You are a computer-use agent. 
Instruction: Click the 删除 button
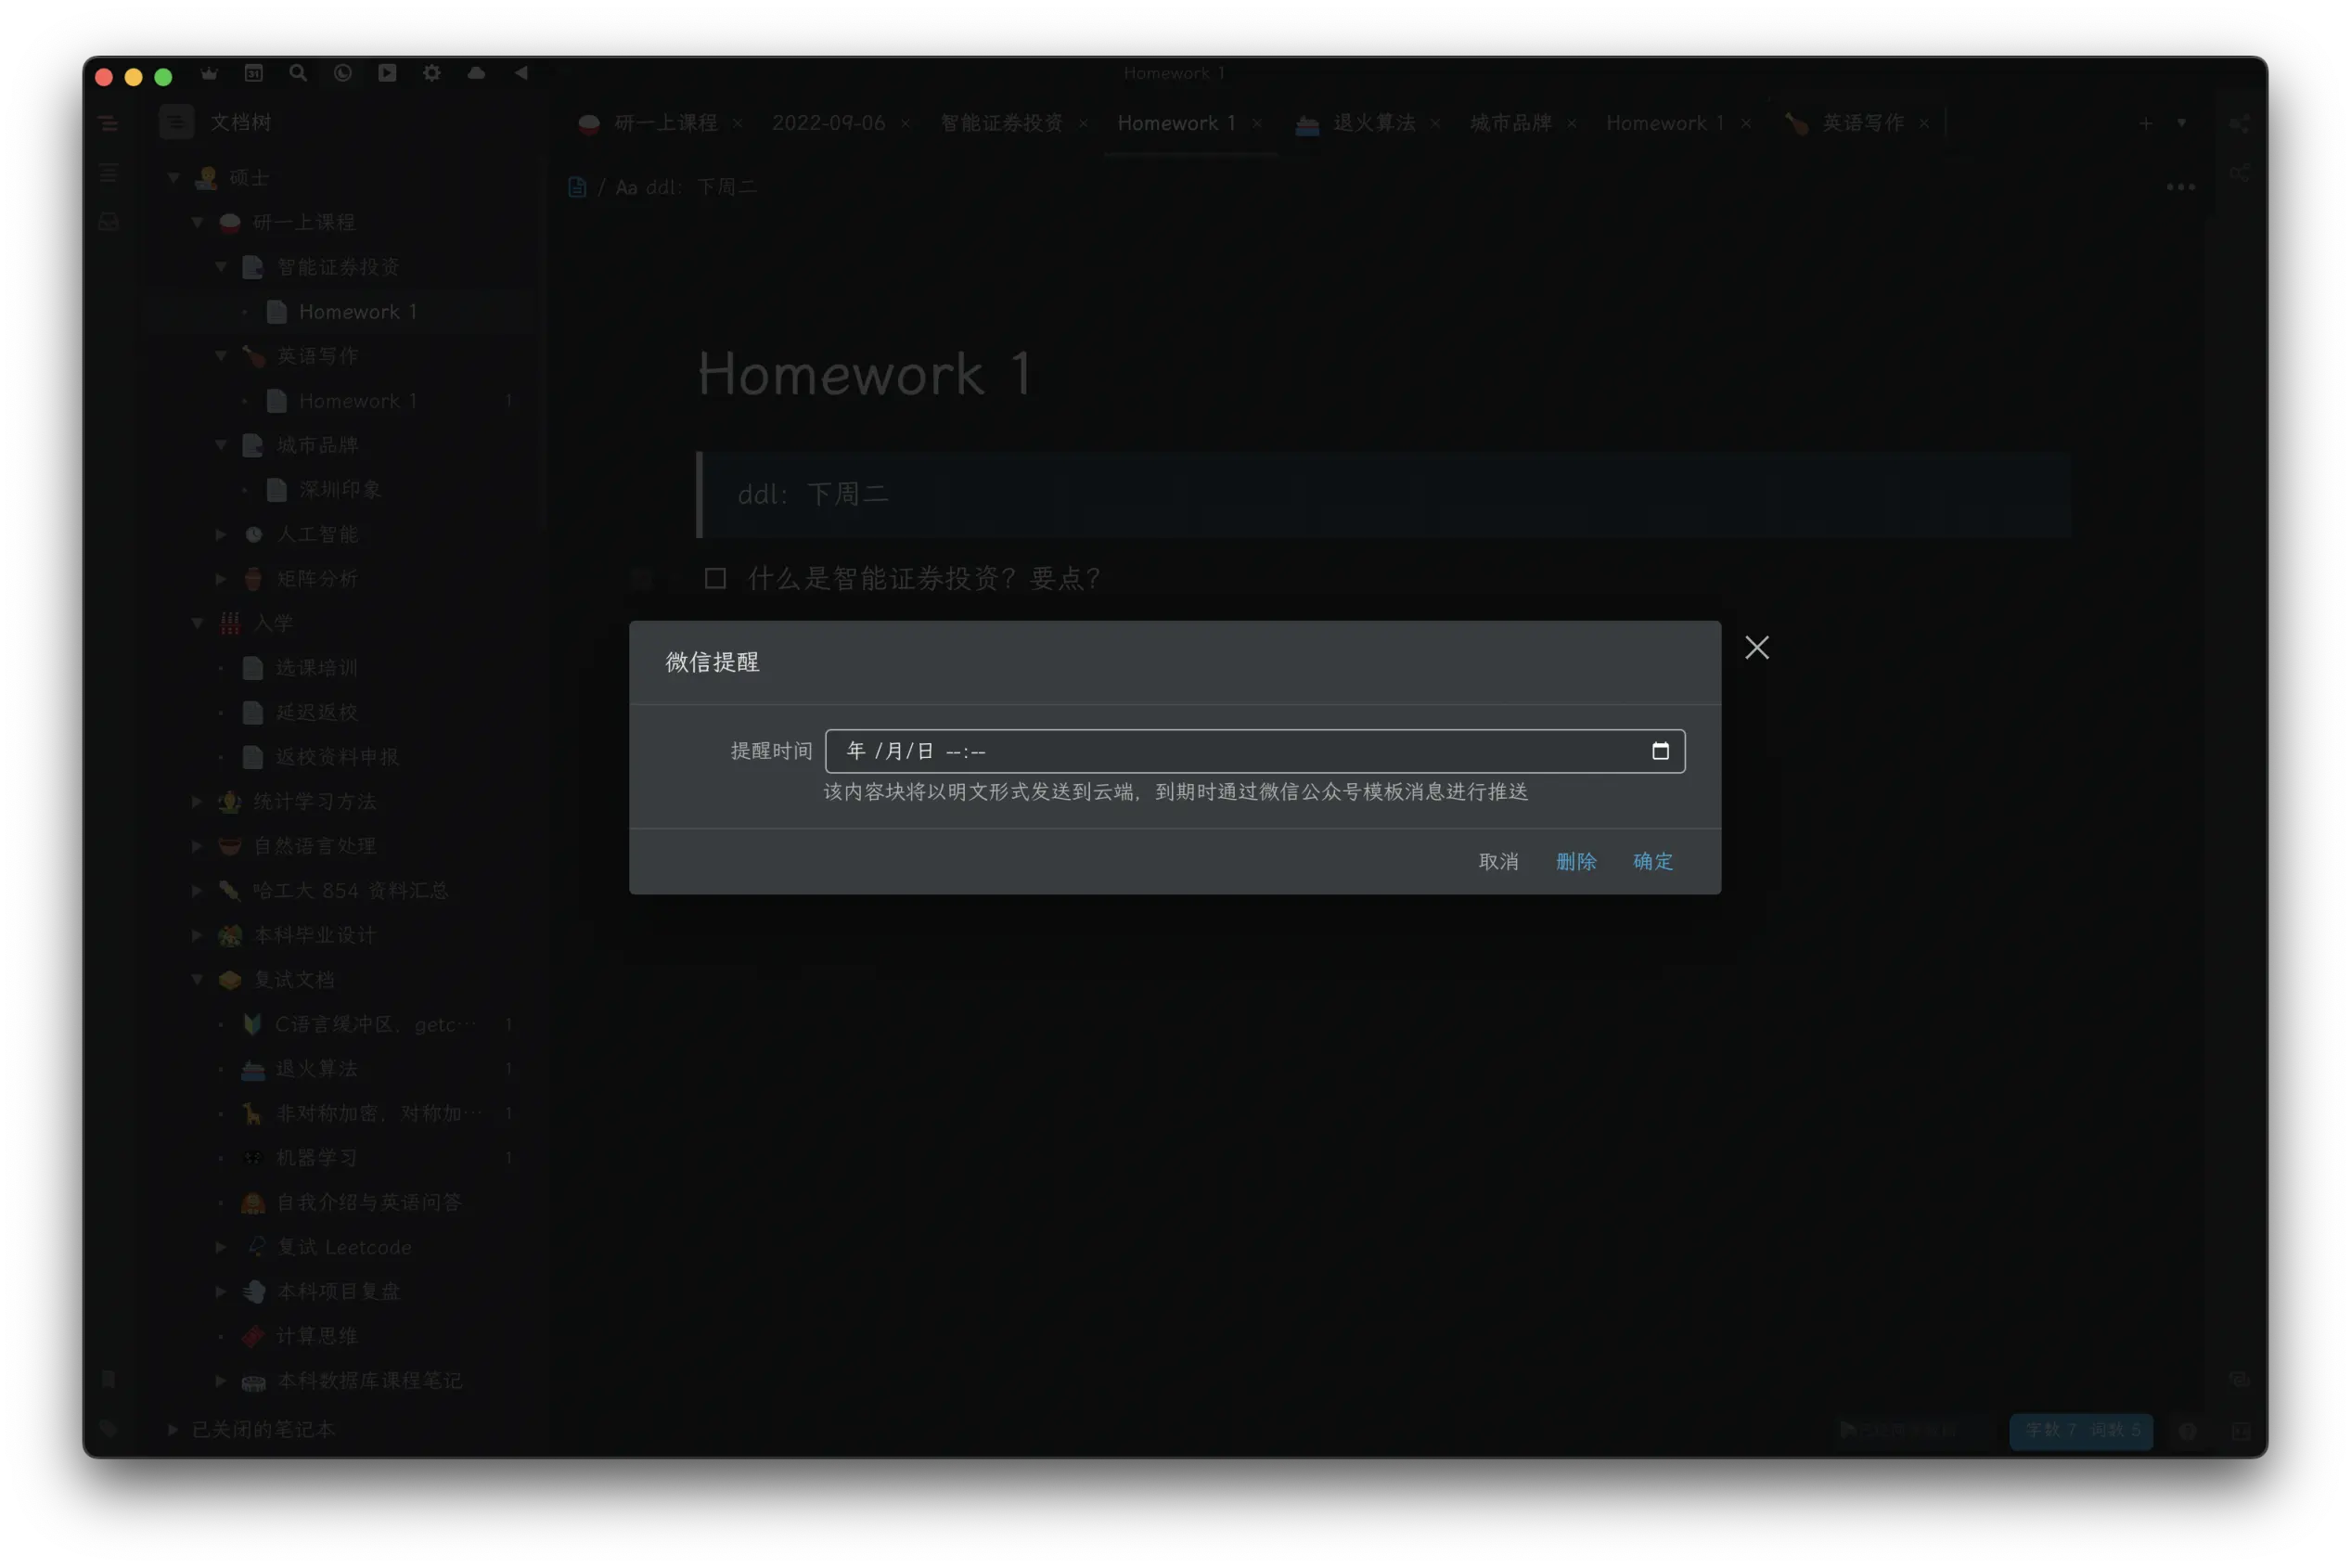click(x=1576, y=861)
